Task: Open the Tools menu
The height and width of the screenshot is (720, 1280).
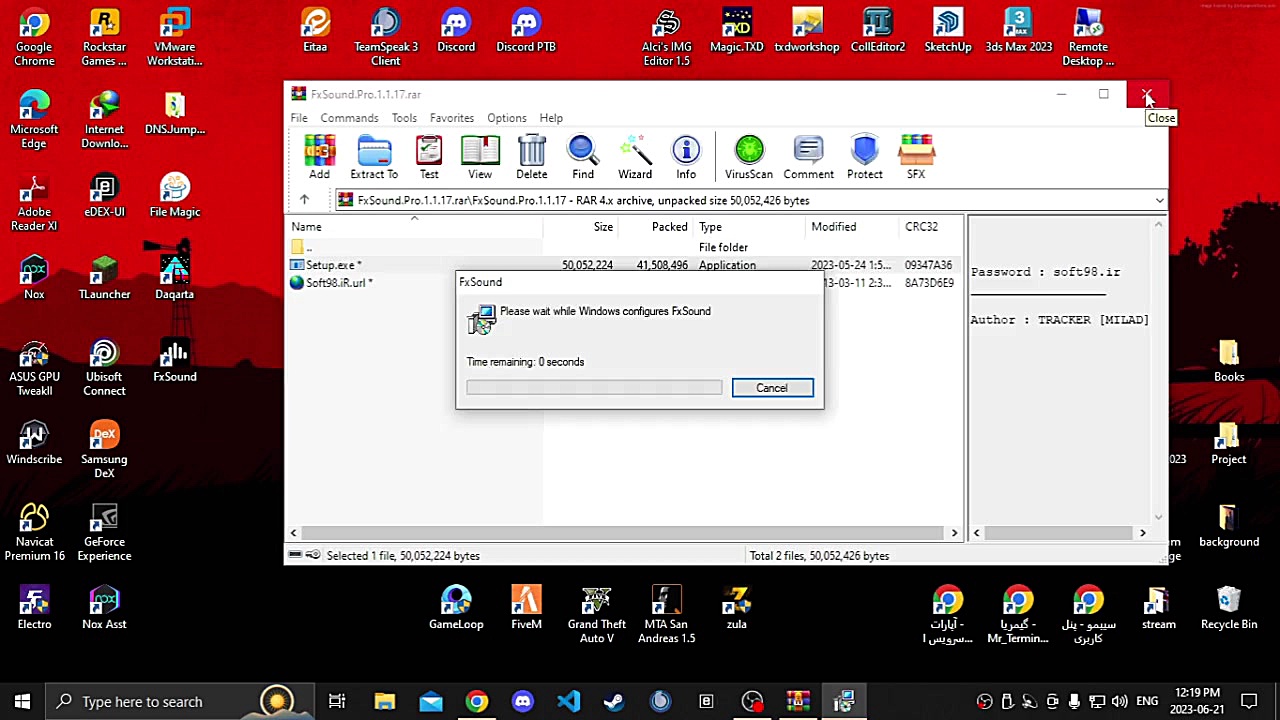Action: [404, 118]
